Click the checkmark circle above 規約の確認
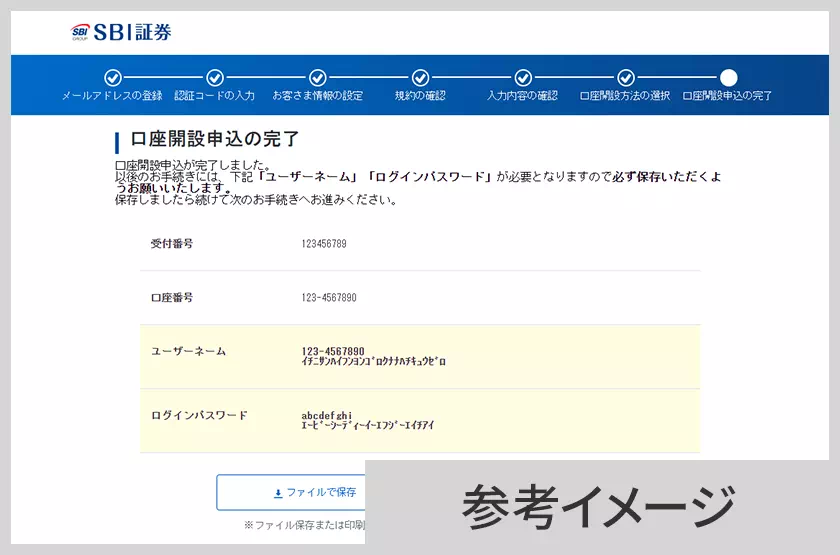This screenshot has height=555, width=840. pos(420,78)
